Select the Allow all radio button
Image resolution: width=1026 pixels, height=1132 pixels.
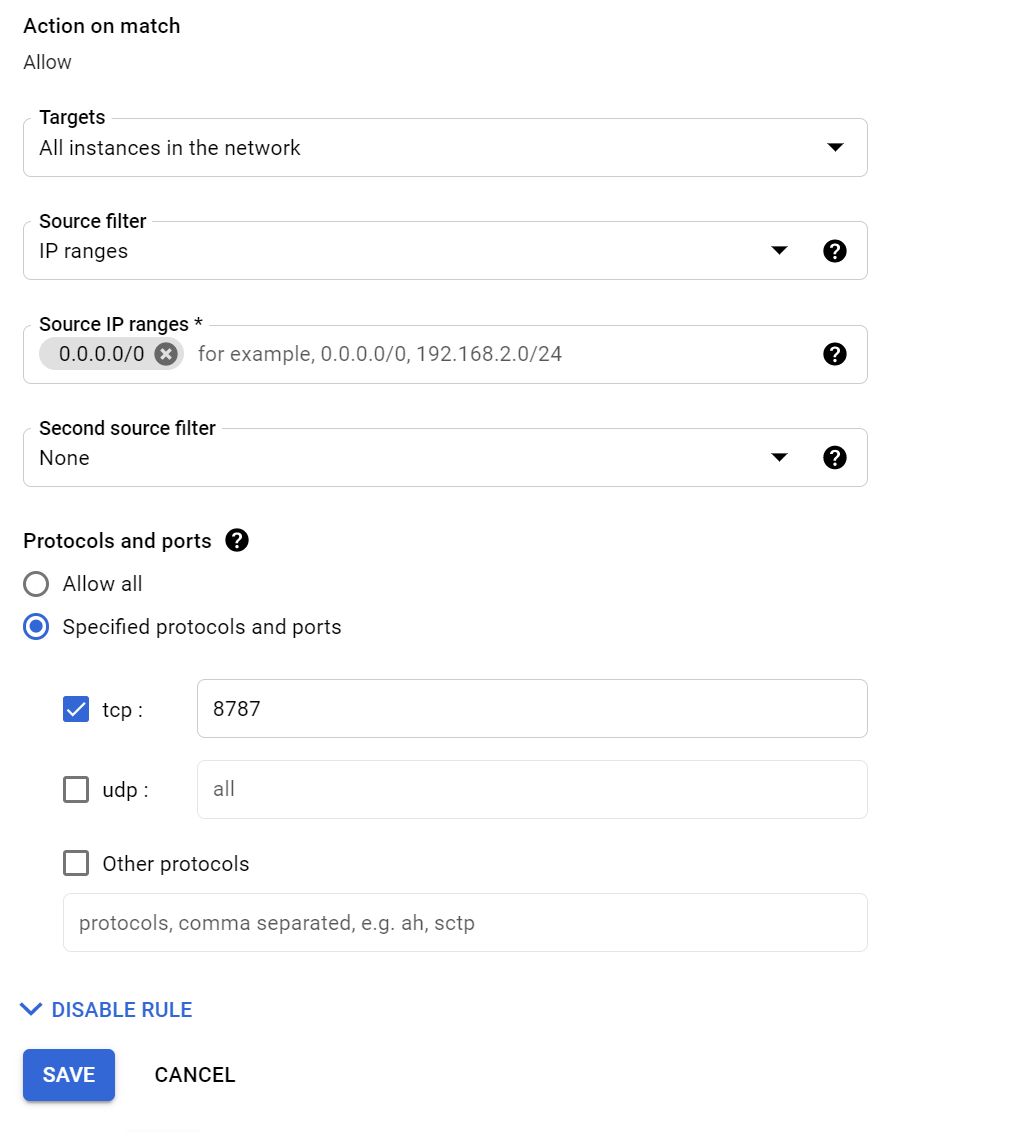36,584
